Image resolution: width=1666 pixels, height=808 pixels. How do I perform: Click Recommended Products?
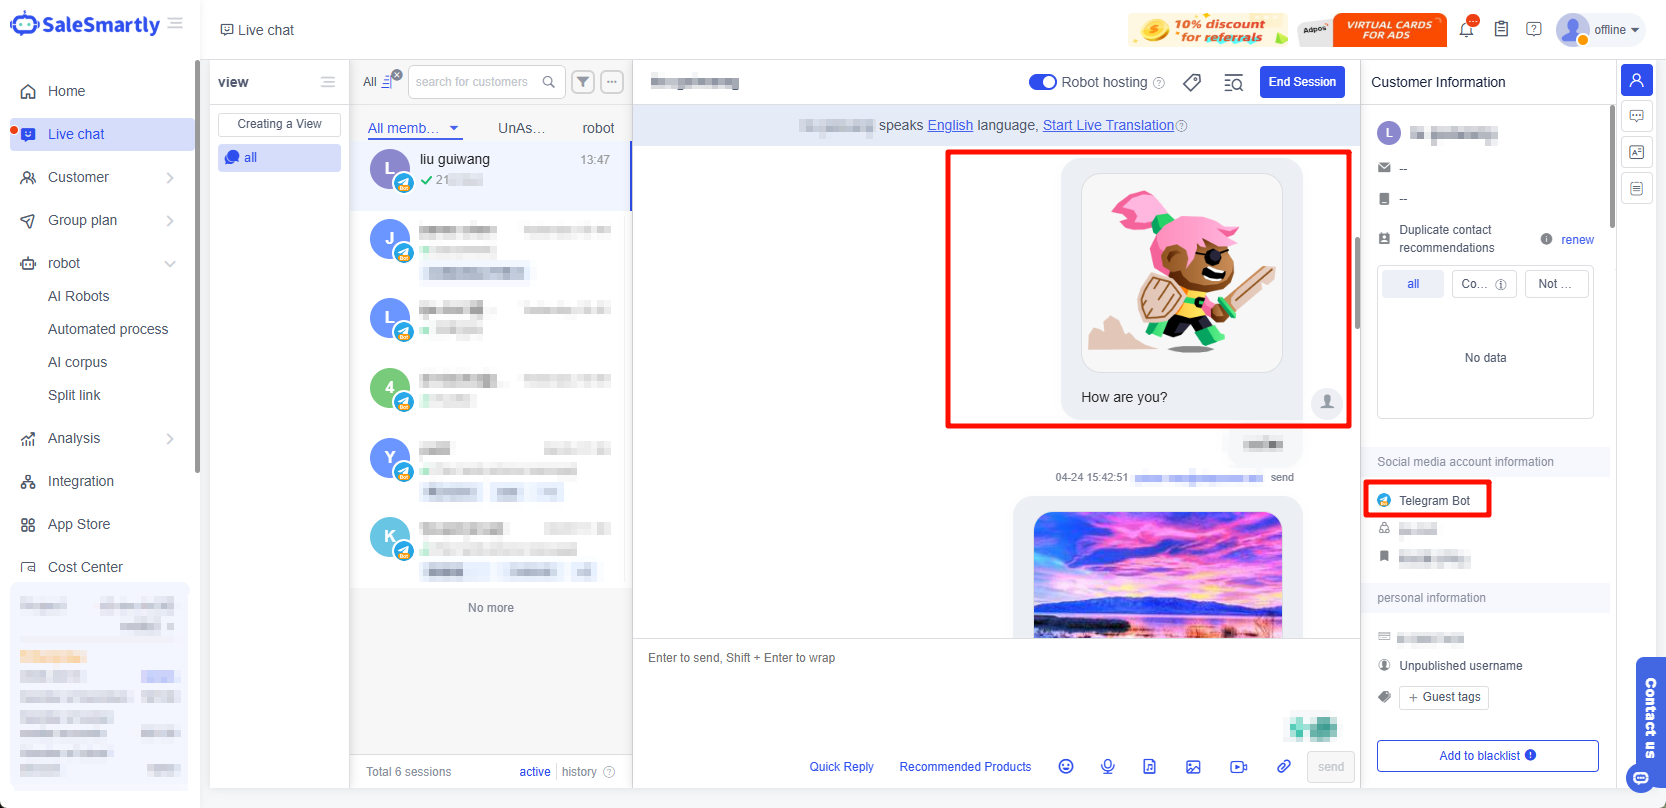[965, 767]
